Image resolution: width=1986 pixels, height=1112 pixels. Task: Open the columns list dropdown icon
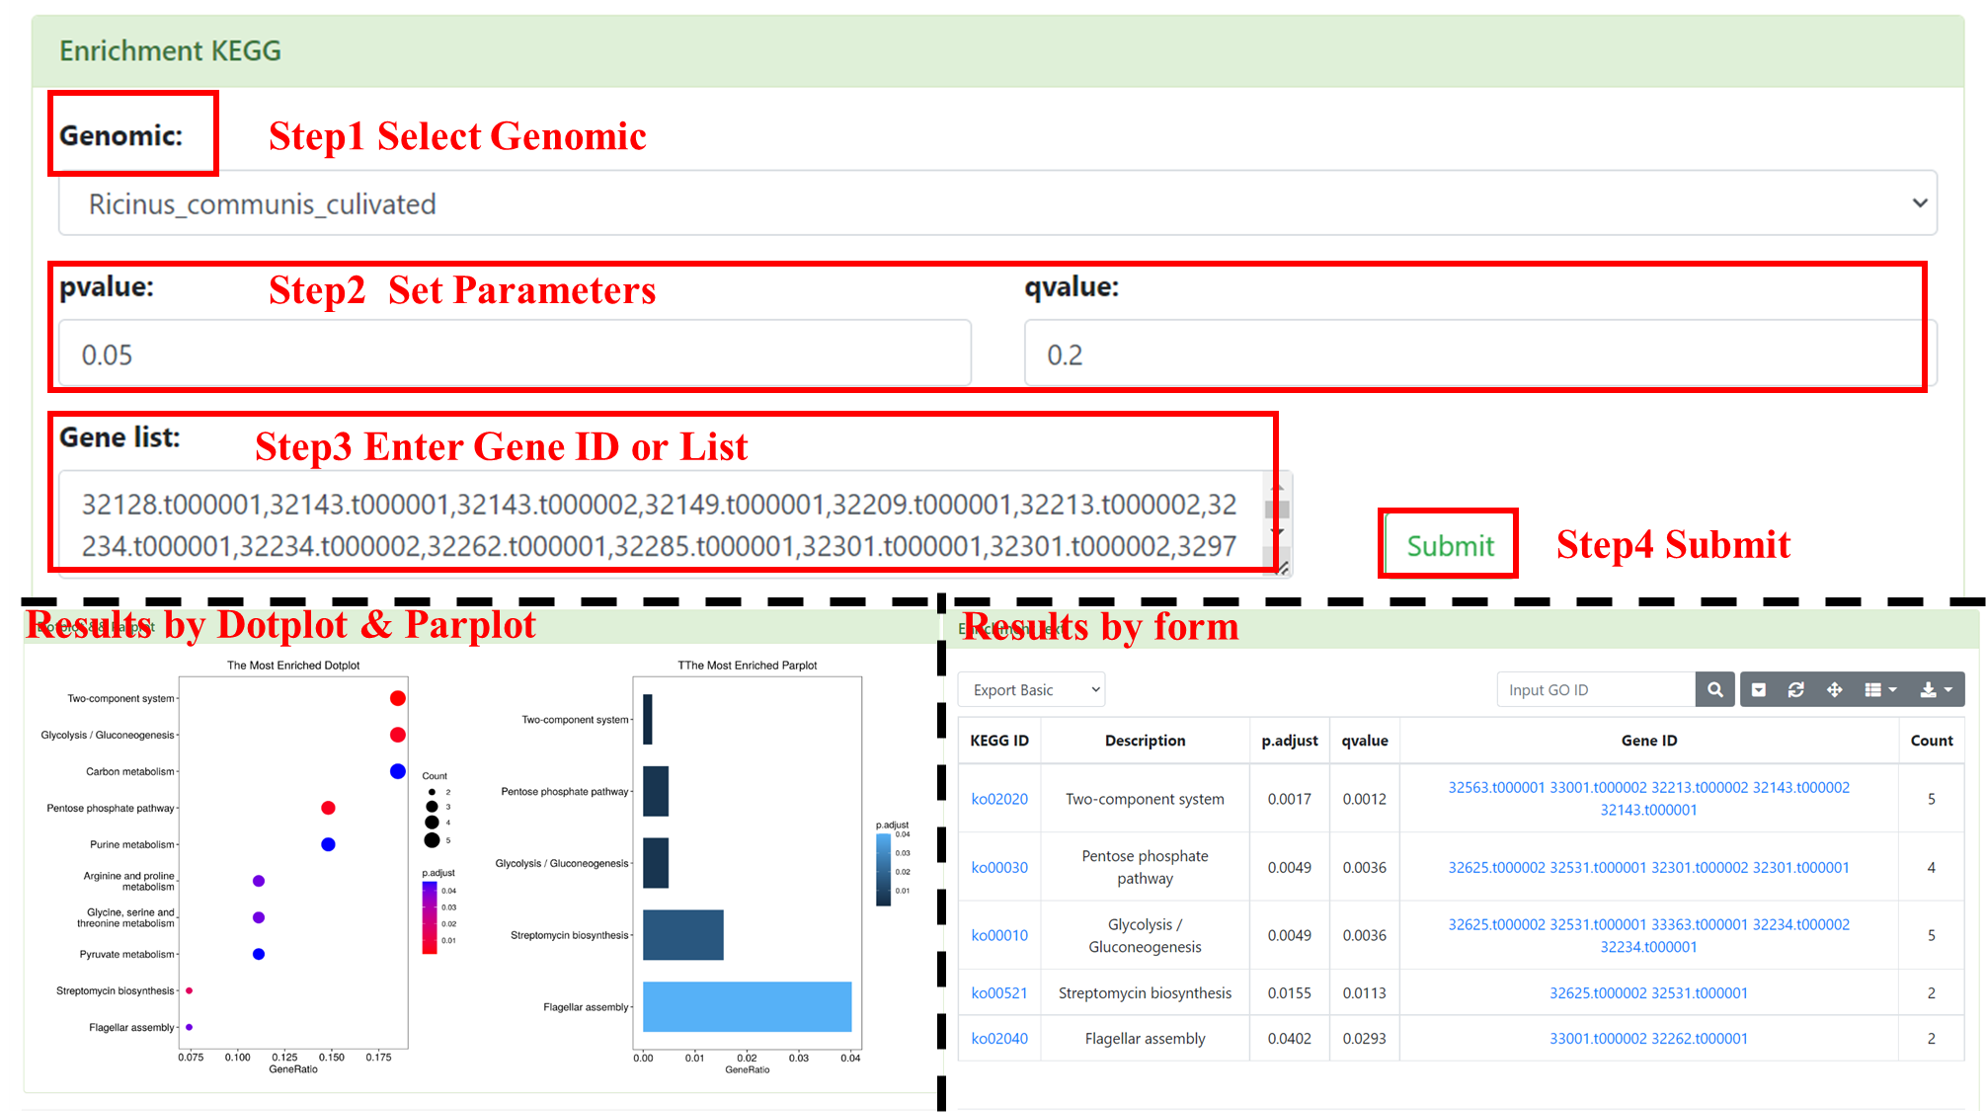tap(1880, 690)
